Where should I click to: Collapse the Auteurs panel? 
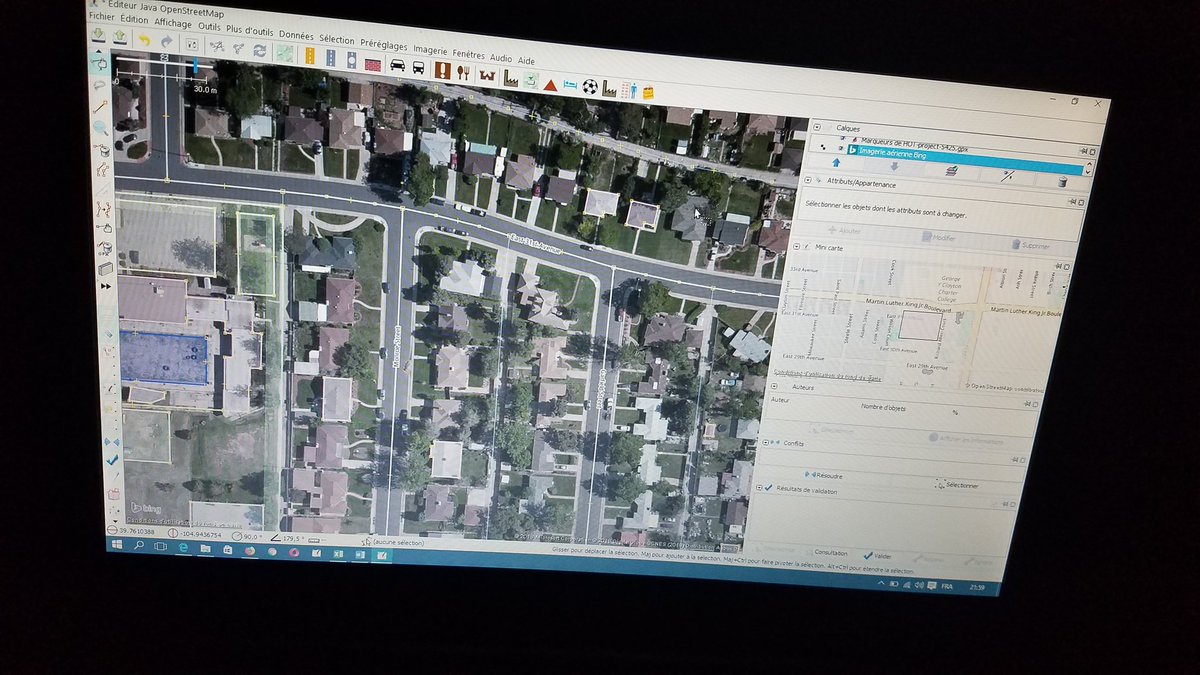point(774,386)
